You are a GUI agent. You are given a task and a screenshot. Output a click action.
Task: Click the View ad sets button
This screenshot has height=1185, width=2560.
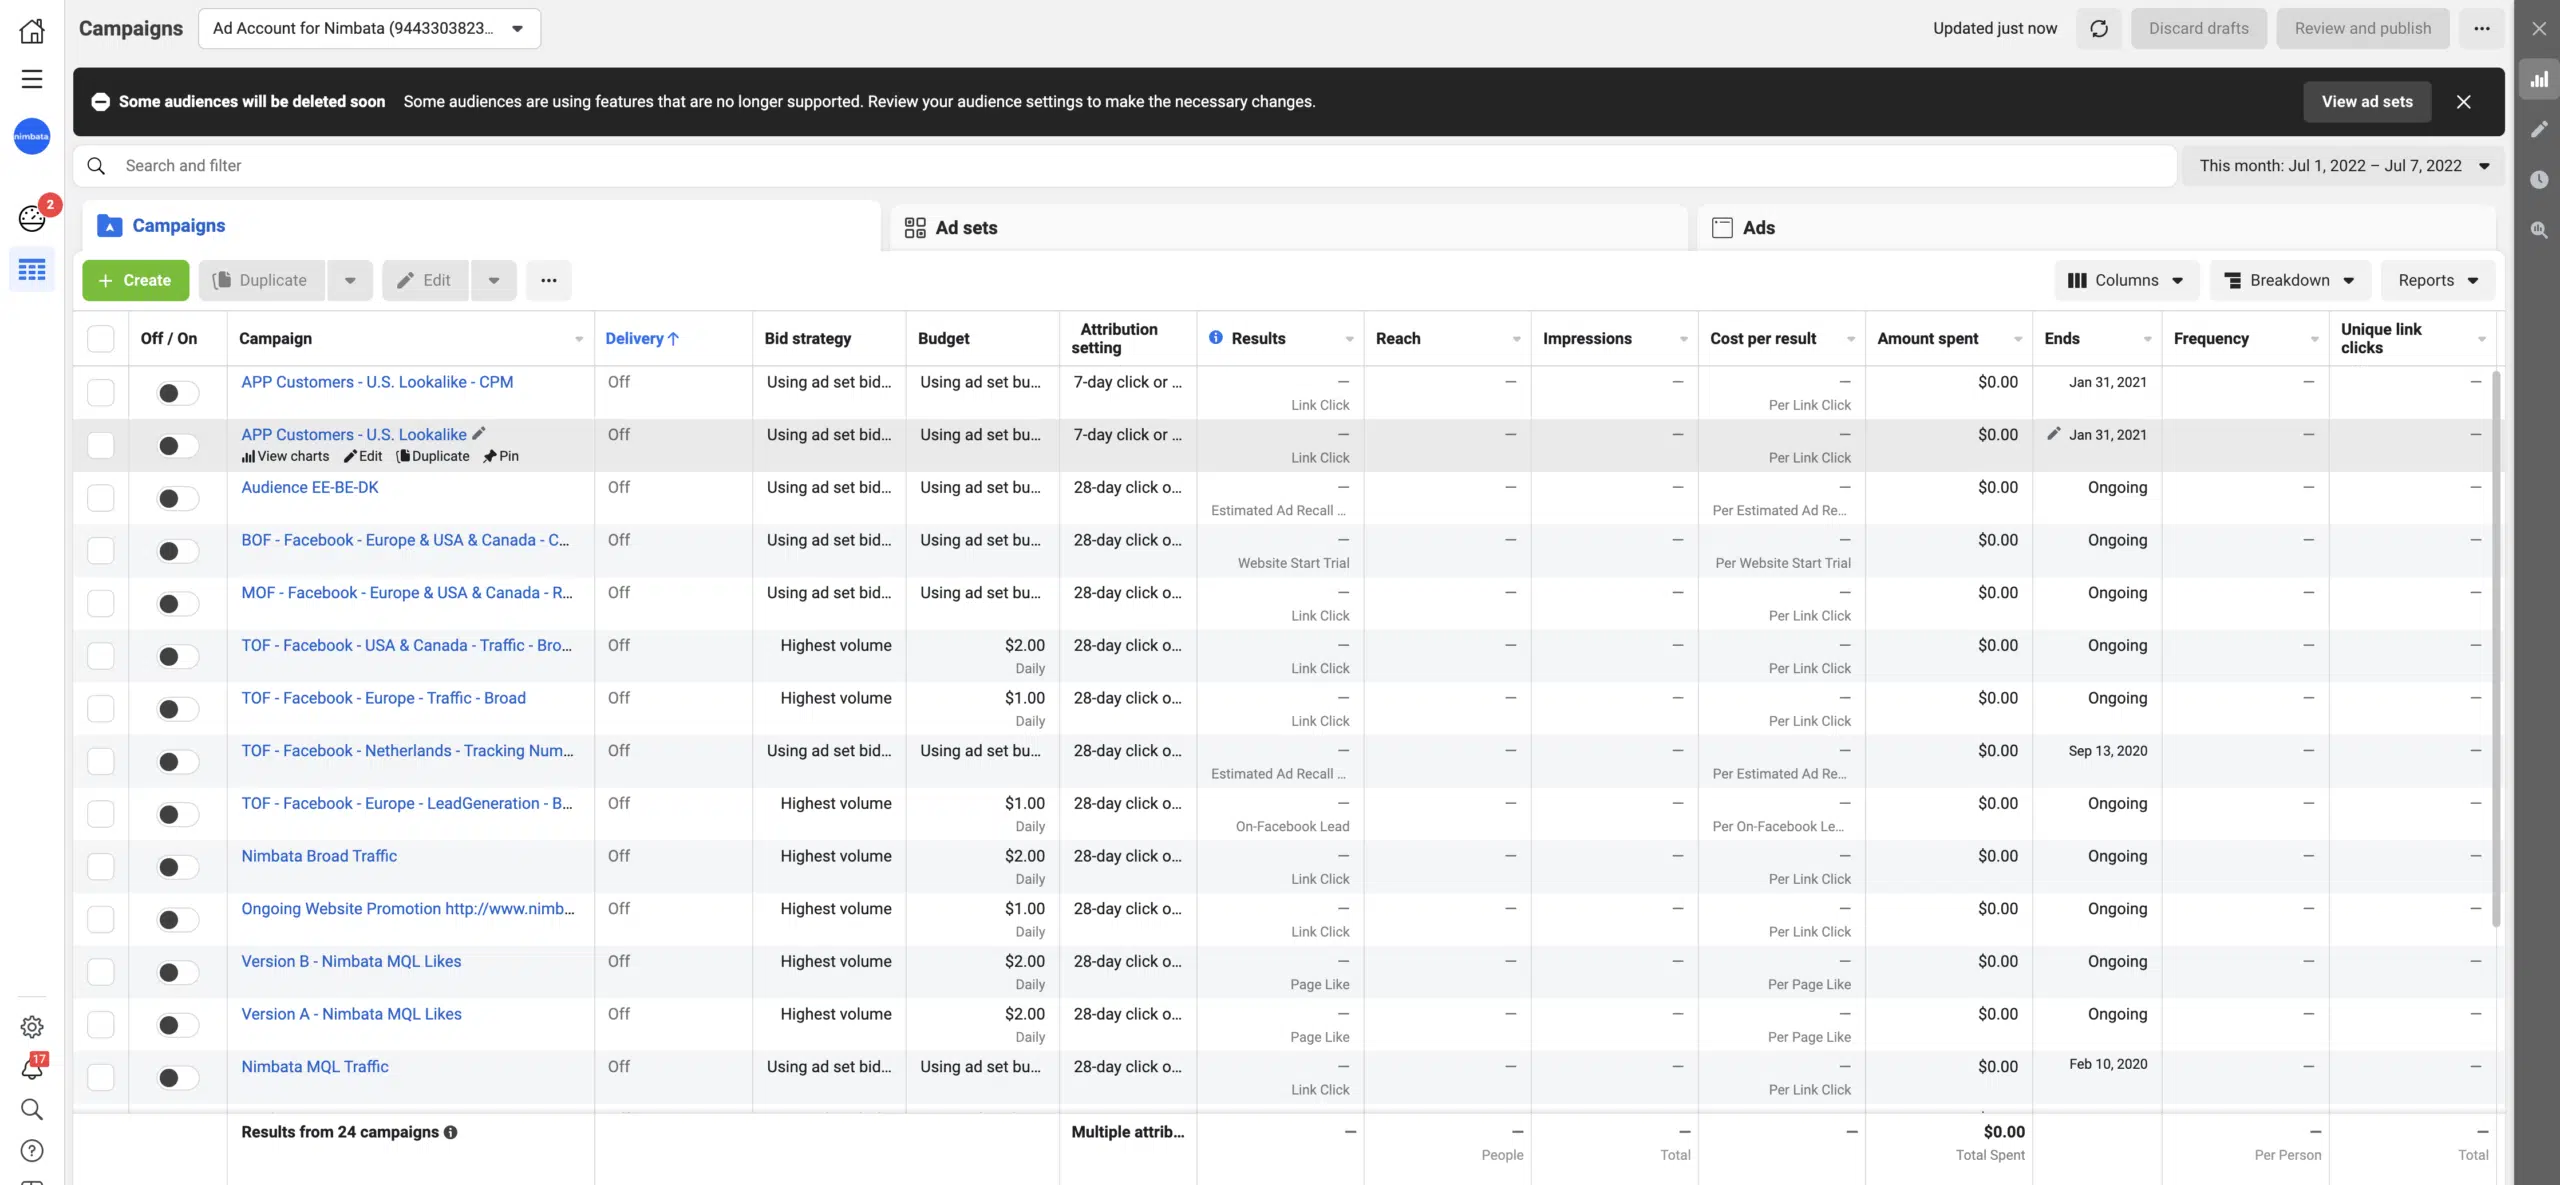tap(2367, 102)
